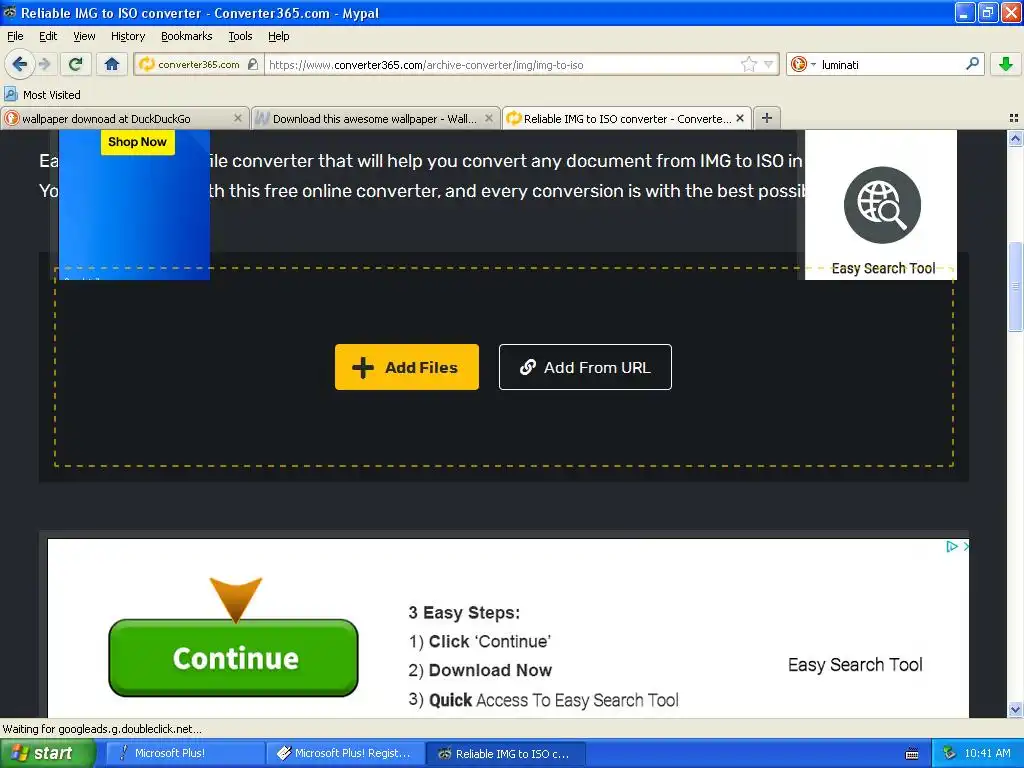Click the green Continue ad button
The width and height of the screenshot is (1024, 768).
[x=233, y=658]
